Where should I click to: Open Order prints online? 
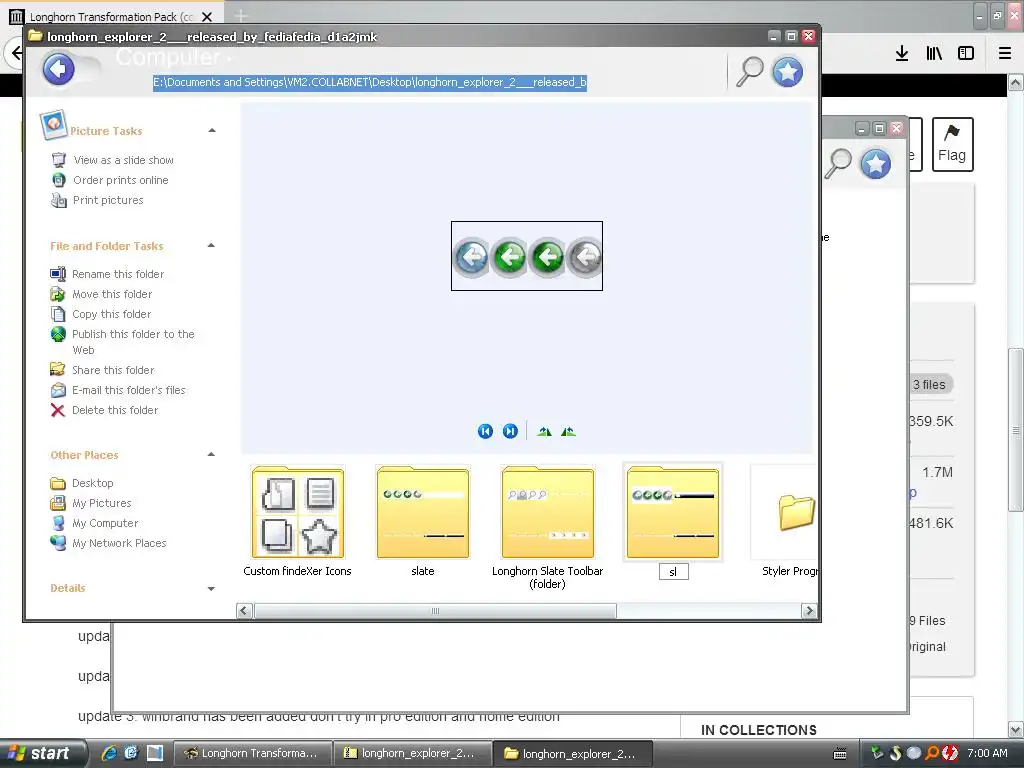[x=121, y=180]
